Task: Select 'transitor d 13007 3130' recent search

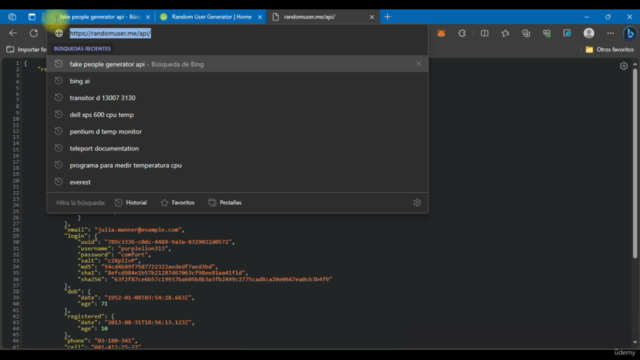Action: pyautogui.click(x=238, y=98)
